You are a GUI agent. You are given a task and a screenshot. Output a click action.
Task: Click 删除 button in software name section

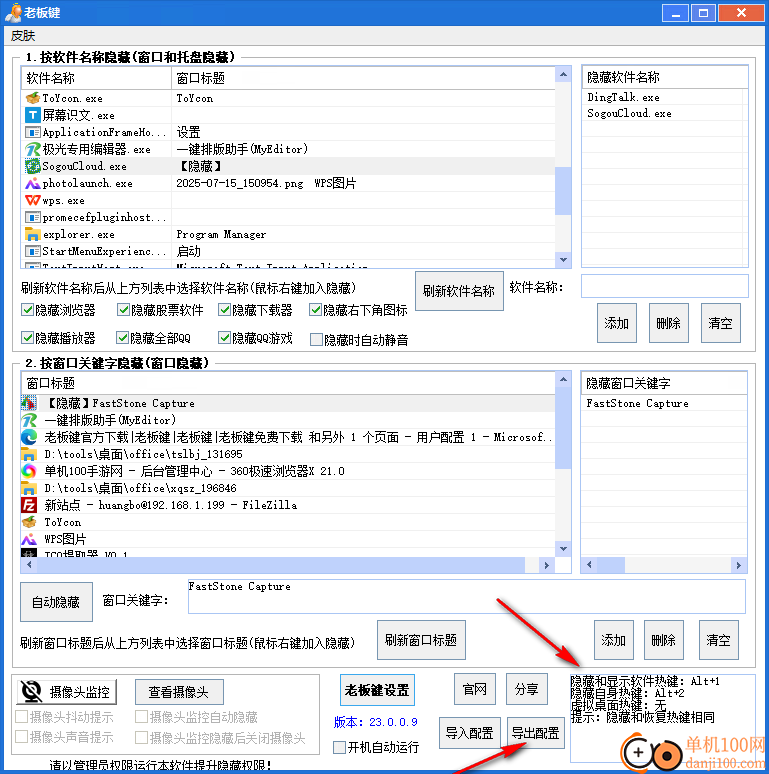668,323
